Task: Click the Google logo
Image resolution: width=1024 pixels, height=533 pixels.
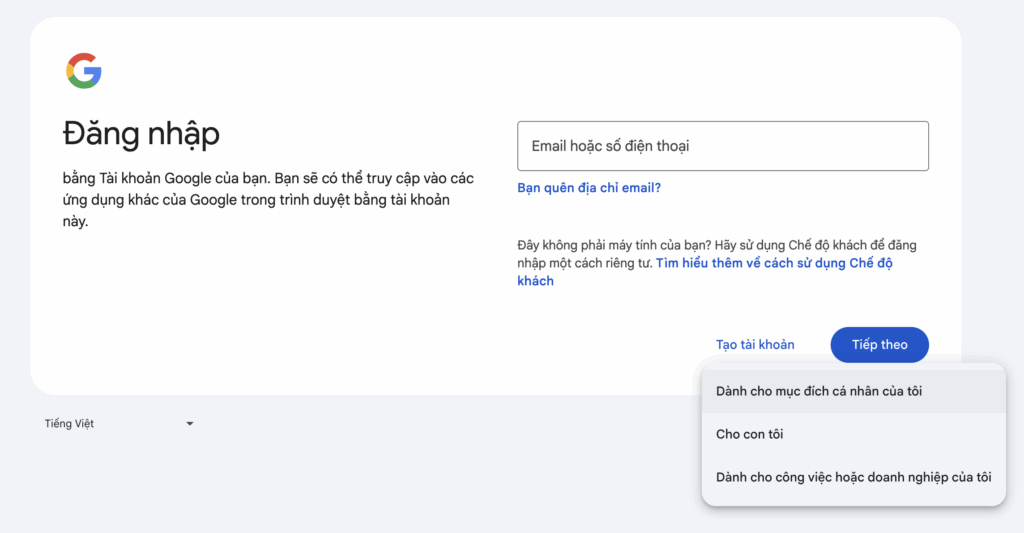Action: tap(84, 71)
